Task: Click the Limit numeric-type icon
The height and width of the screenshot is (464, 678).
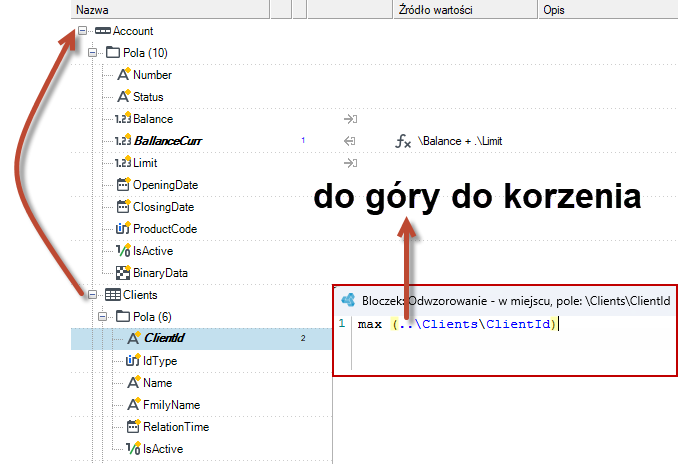Action: [x=123, y=163]
